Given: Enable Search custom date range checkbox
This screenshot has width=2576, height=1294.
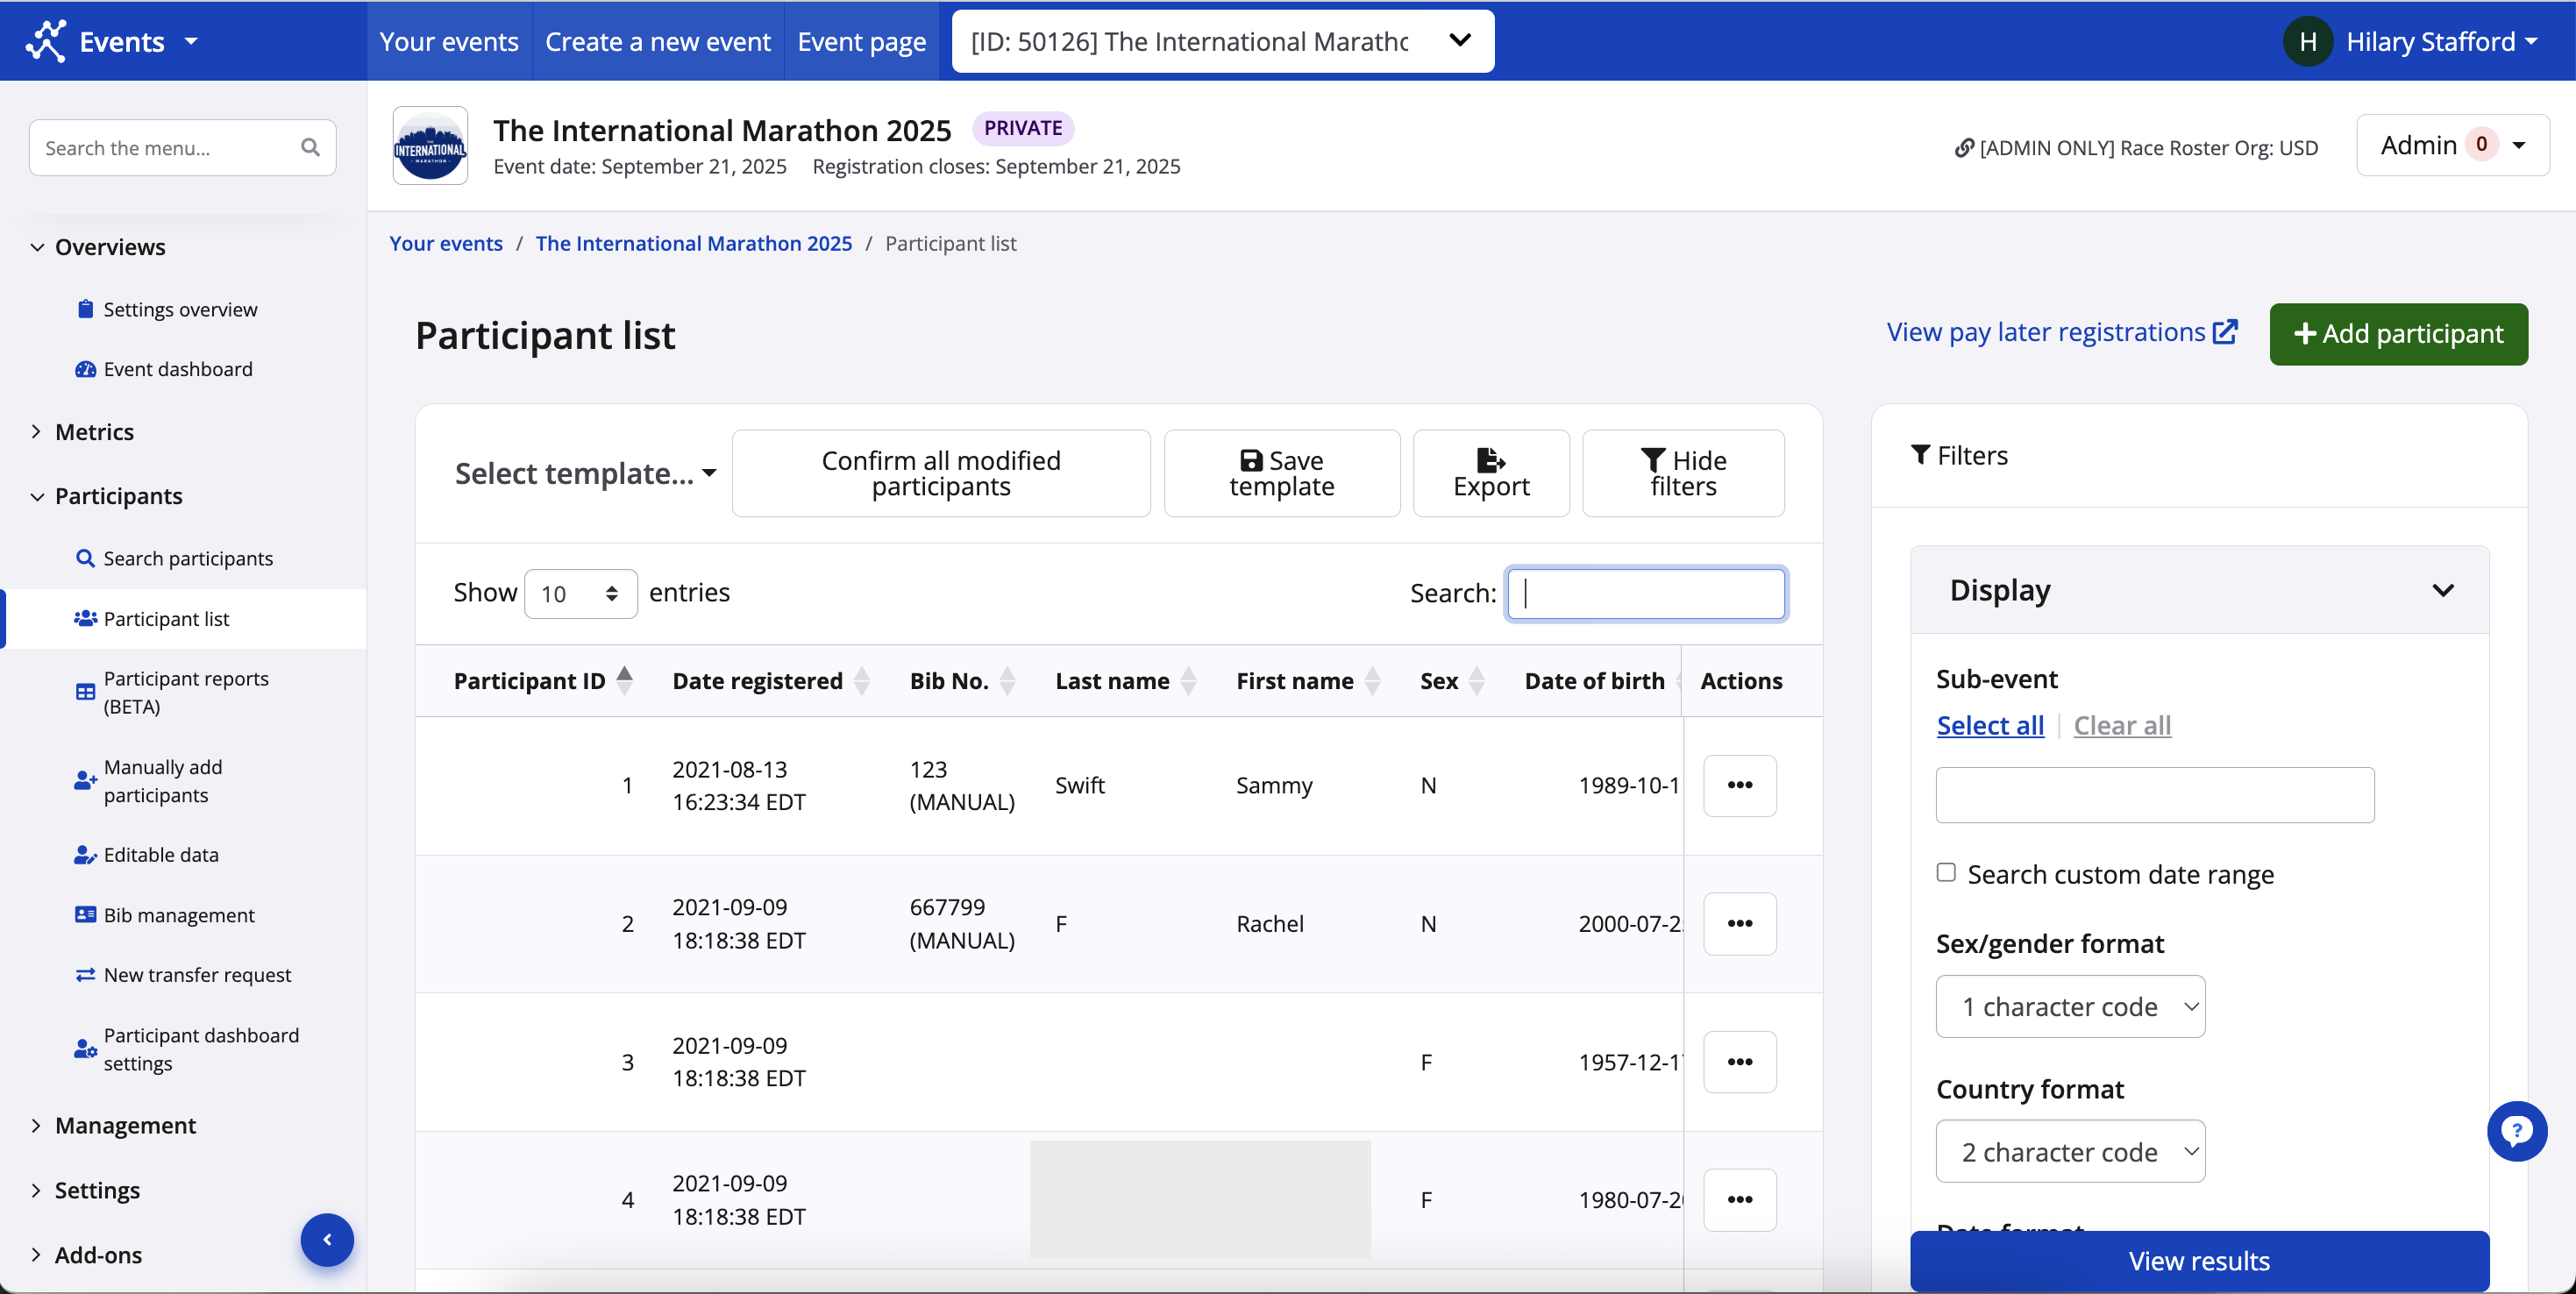Looking at the screenshot, I should [1946, 872].
